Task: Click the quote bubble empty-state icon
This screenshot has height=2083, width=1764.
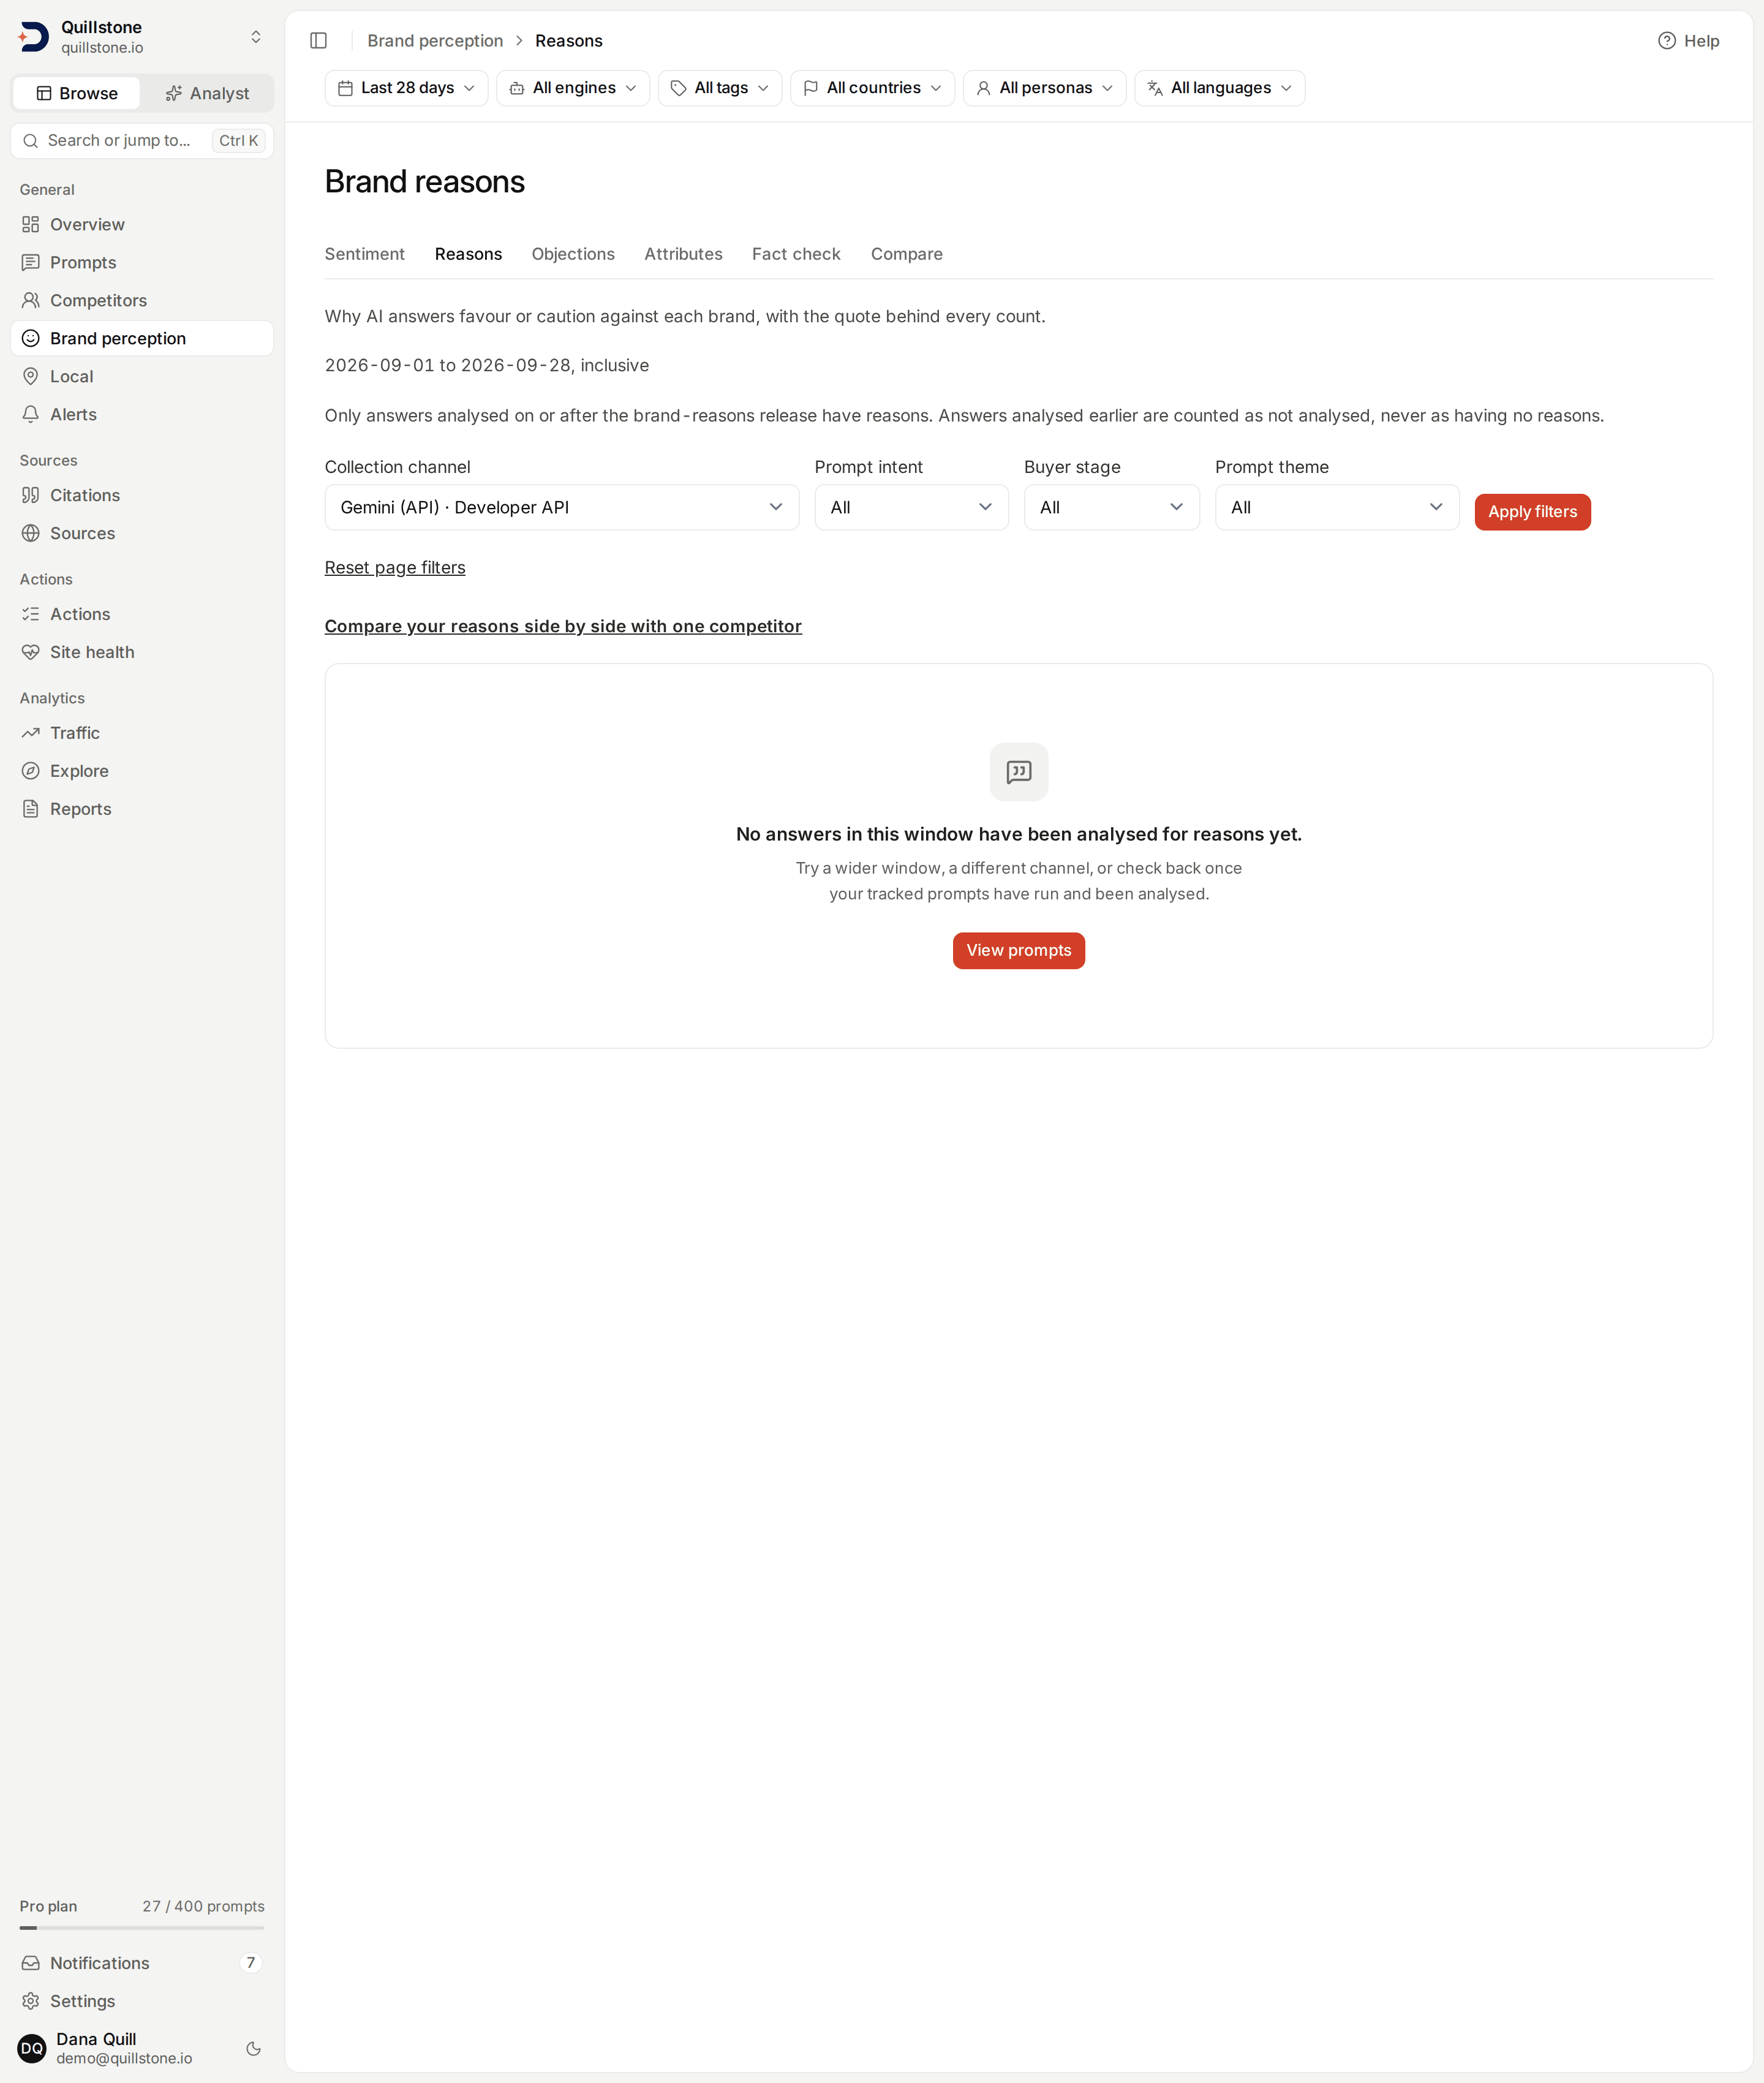Action: 1019,772
